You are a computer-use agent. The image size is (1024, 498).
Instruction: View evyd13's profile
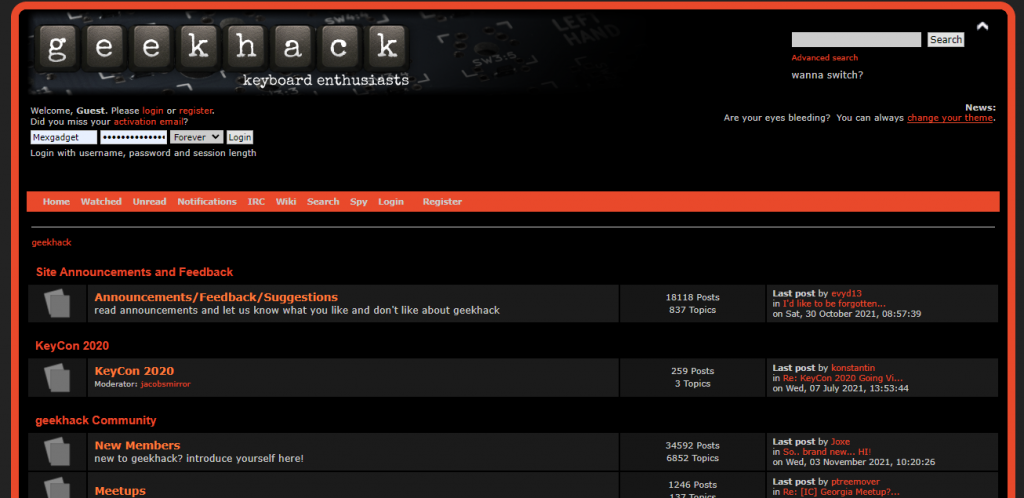tap(846, 294)
